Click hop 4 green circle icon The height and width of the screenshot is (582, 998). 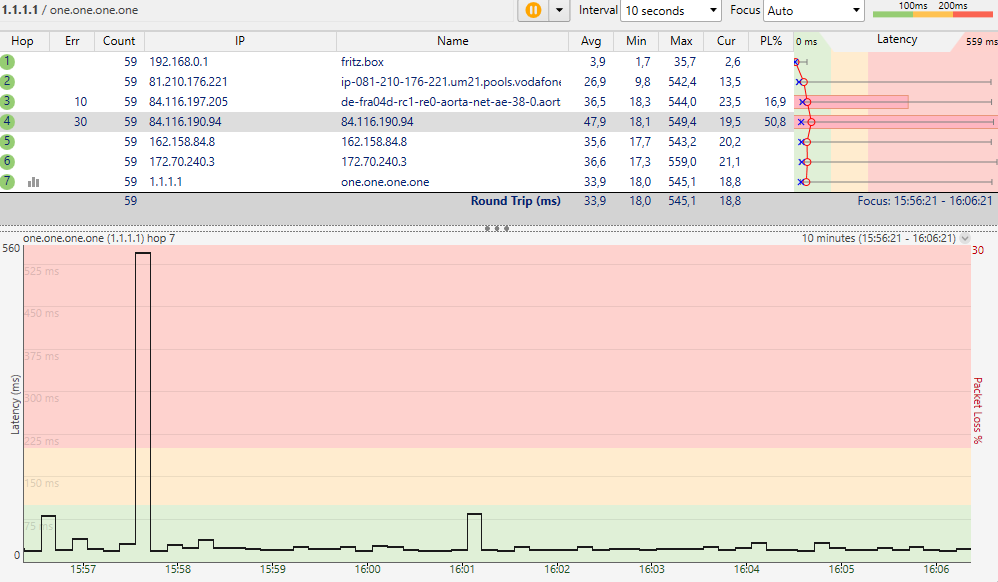coord(7,121)
